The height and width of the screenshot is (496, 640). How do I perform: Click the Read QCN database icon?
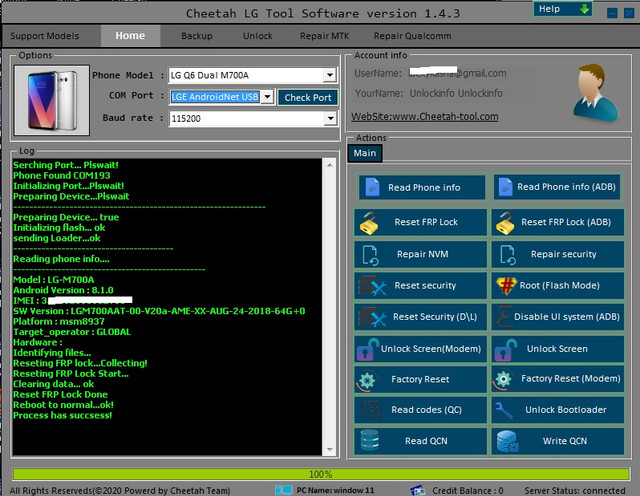point(371,441)
